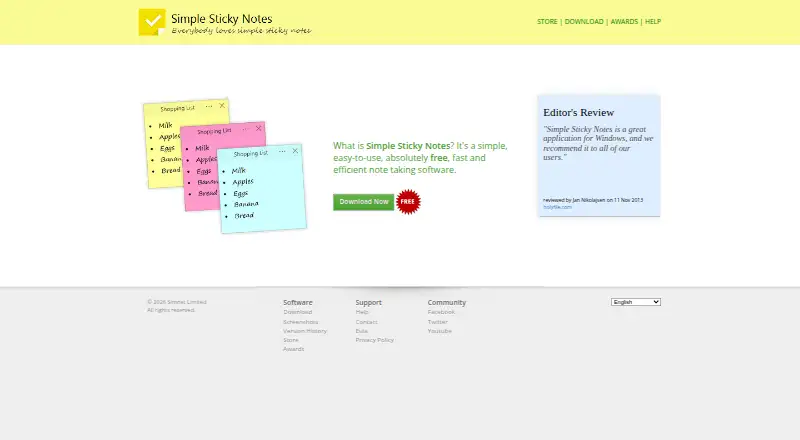Click the X on the pink sticky note
Image resolution: width=800 pixels, height=440 pixels.
coord(258,128)
